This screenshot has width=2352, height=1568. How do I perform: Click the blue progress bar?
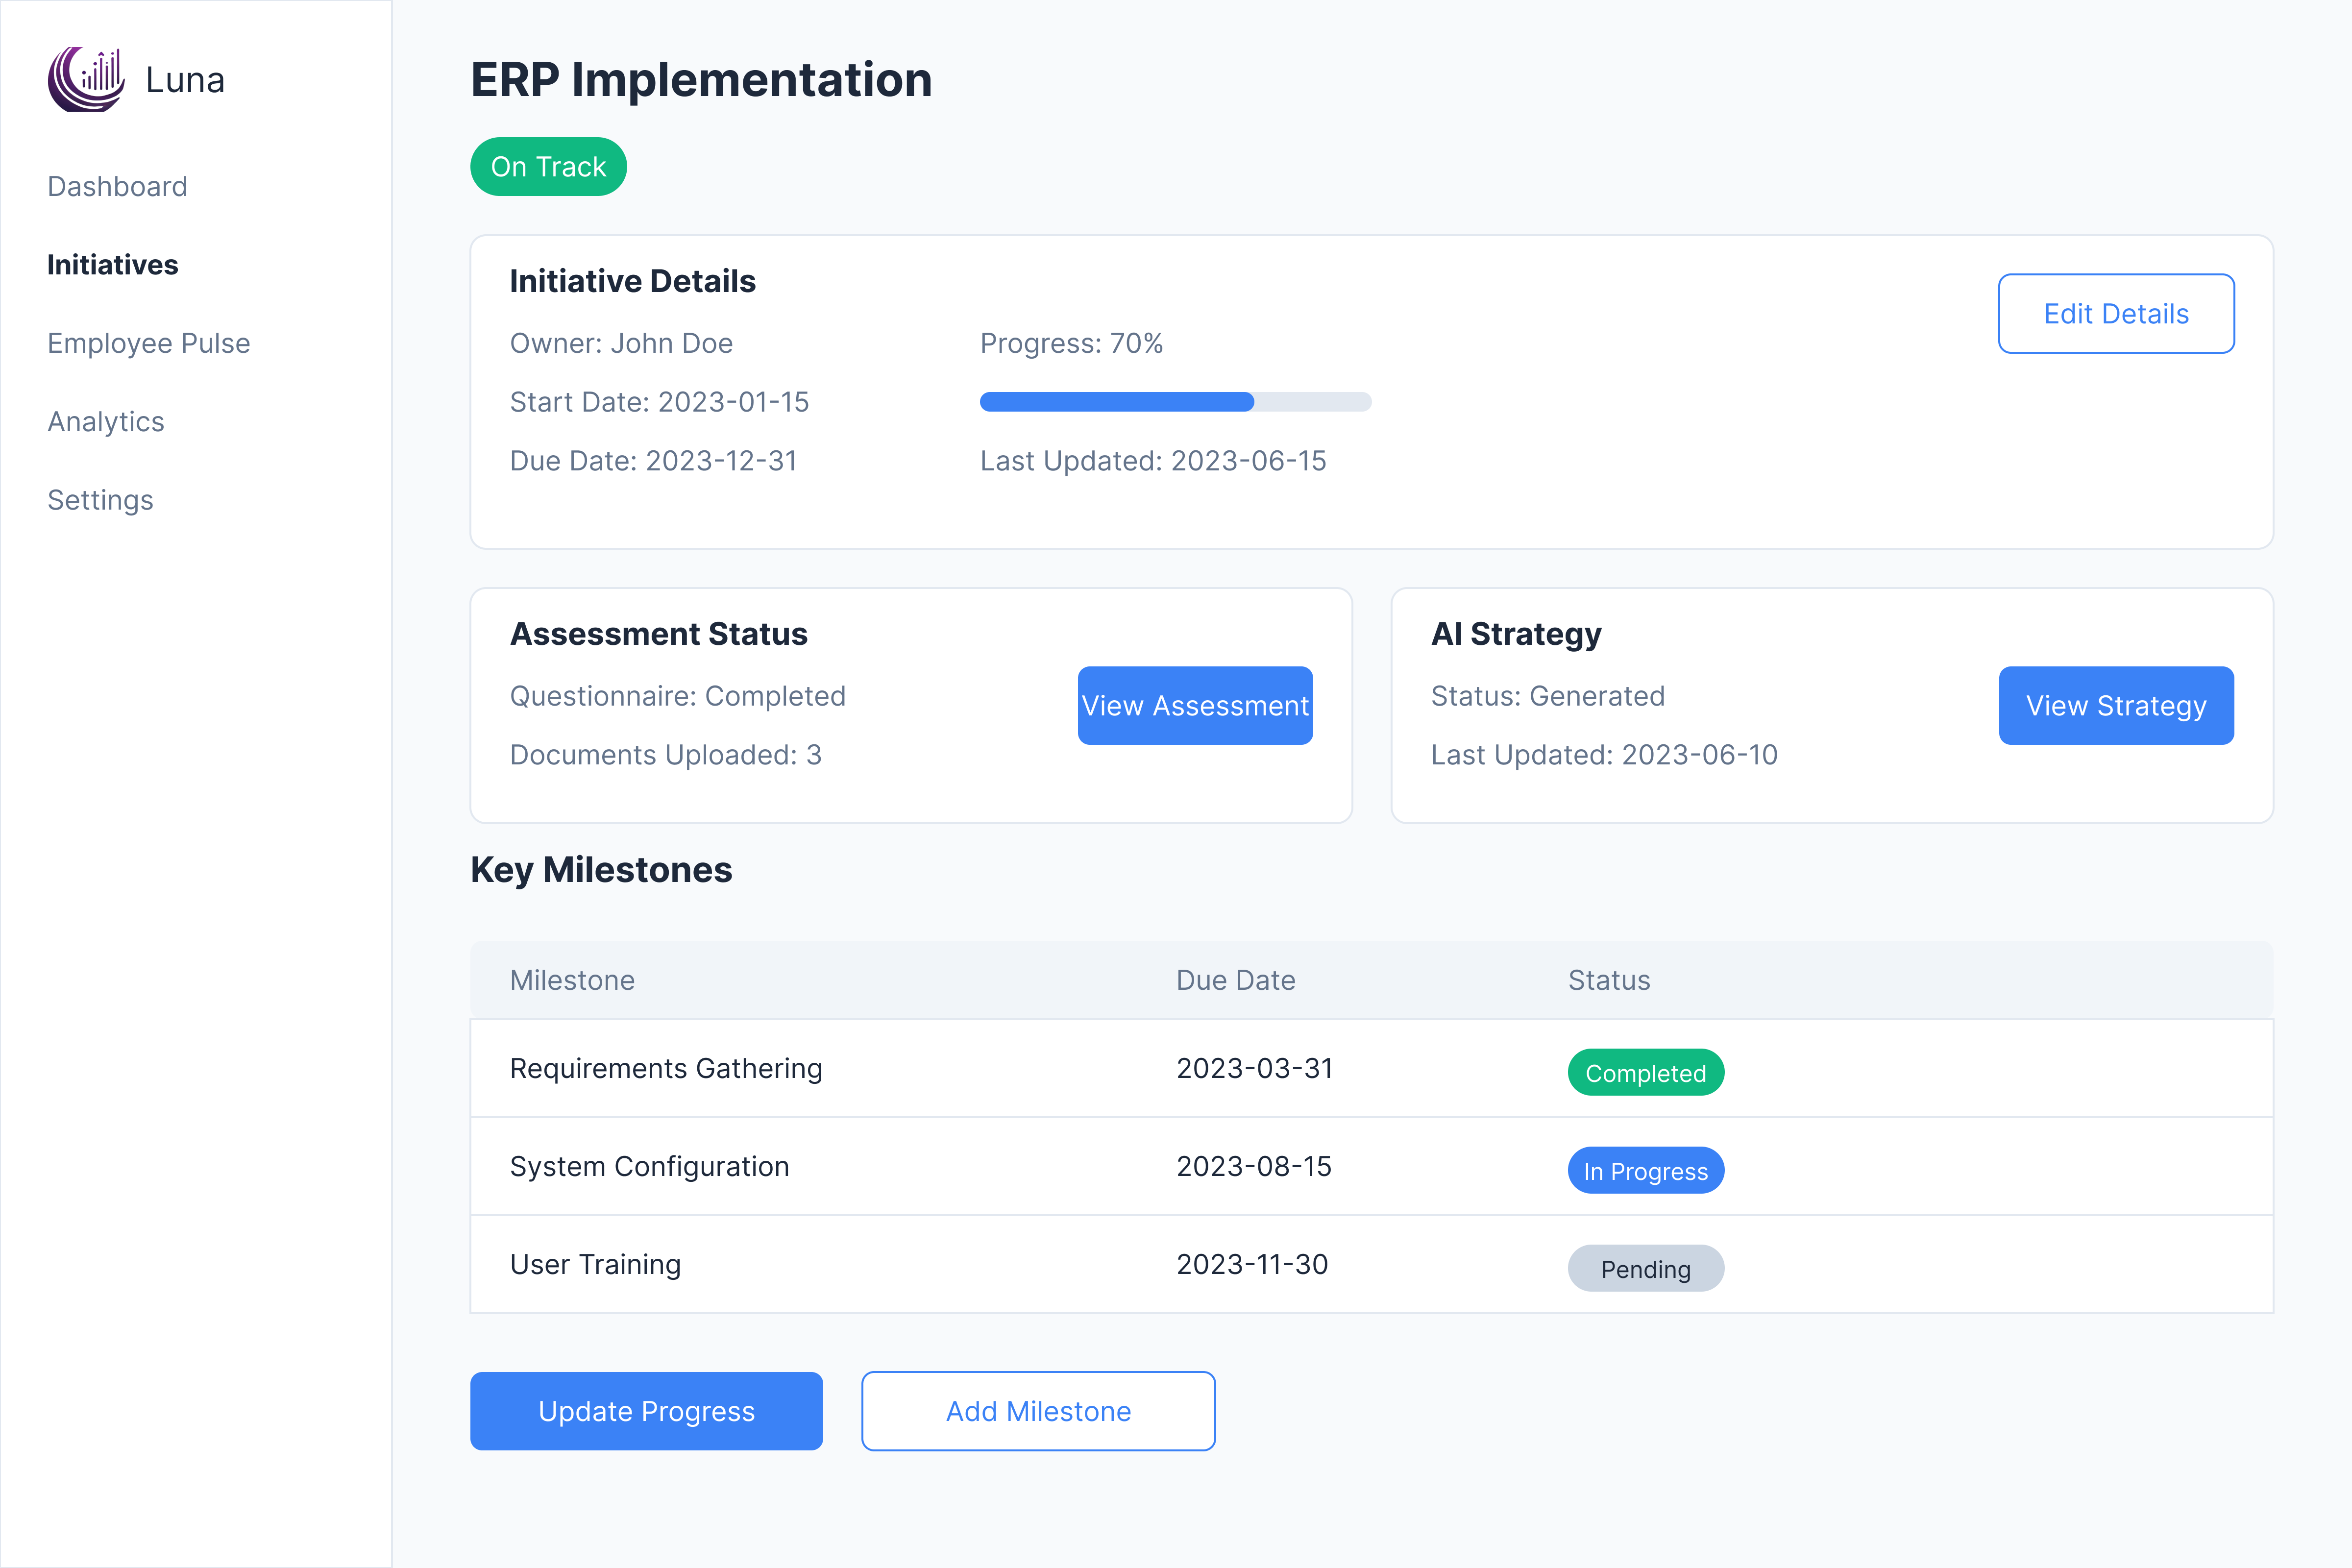point(1116,402)
